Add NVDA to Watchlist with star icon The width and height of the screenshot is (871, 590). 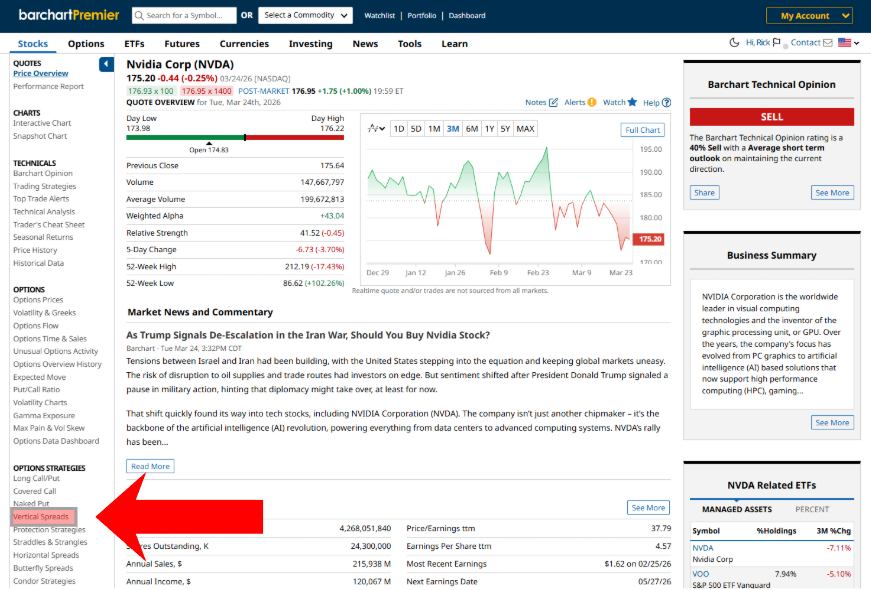tap(632, 102)
